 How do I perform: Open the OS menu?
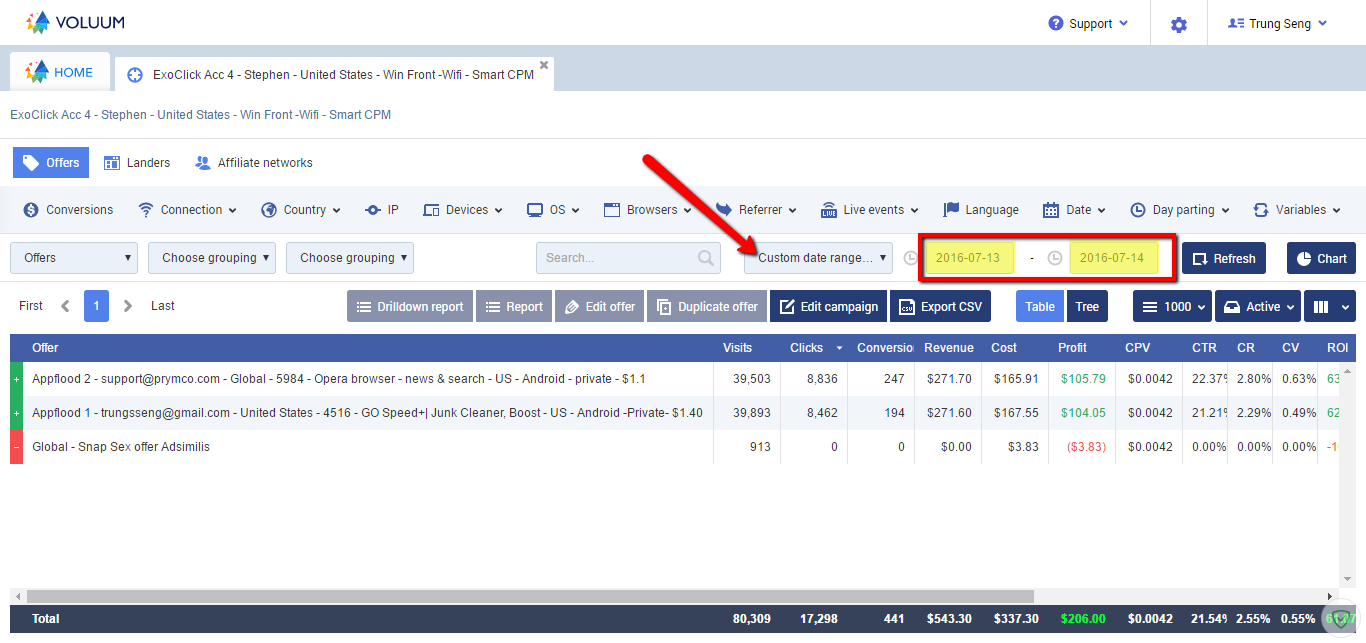pyautogui.click(x=554, y=210)
